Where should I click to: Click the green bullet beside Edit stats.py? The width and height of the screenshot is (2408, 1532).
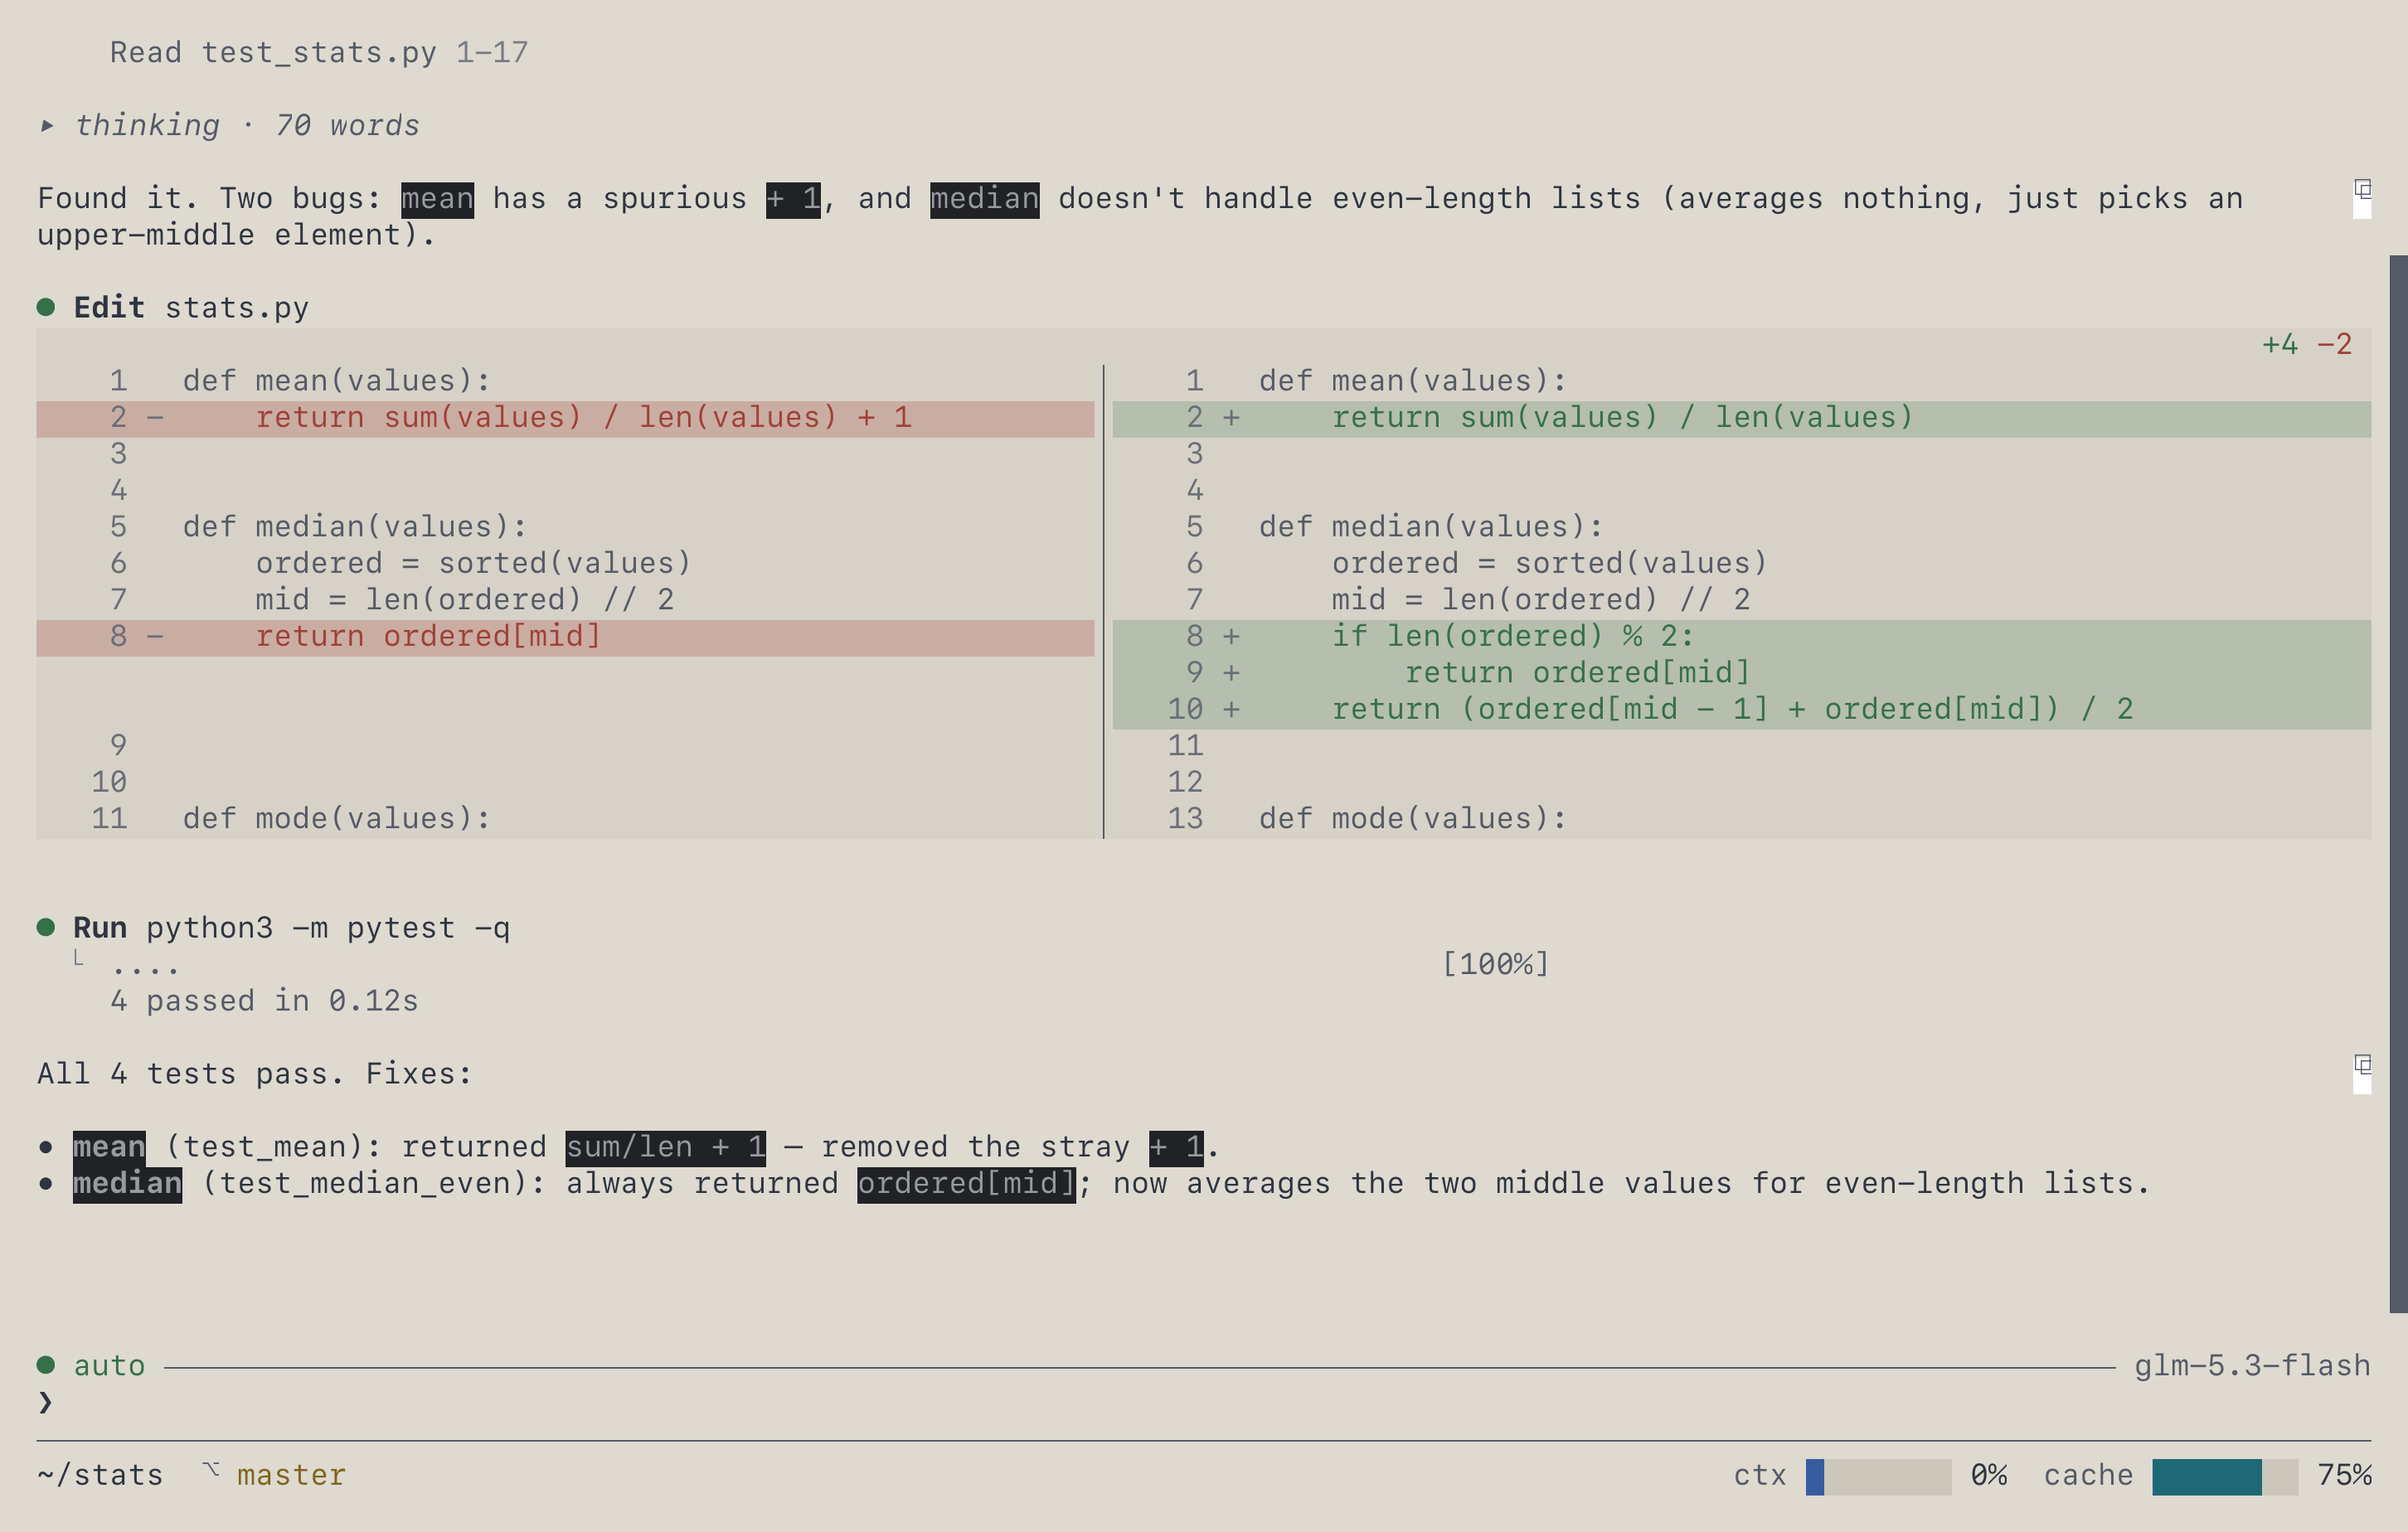coord(46,307)
